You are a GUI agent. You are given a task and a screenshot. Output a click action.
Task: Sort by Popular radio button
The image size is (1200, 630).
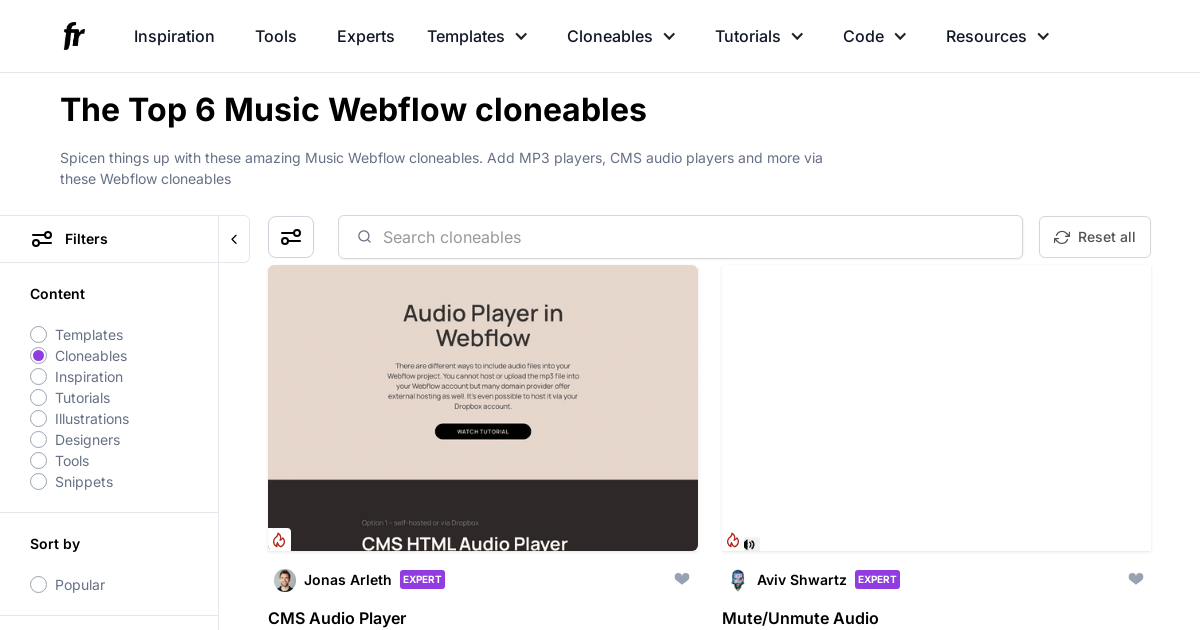click(39, 585)
